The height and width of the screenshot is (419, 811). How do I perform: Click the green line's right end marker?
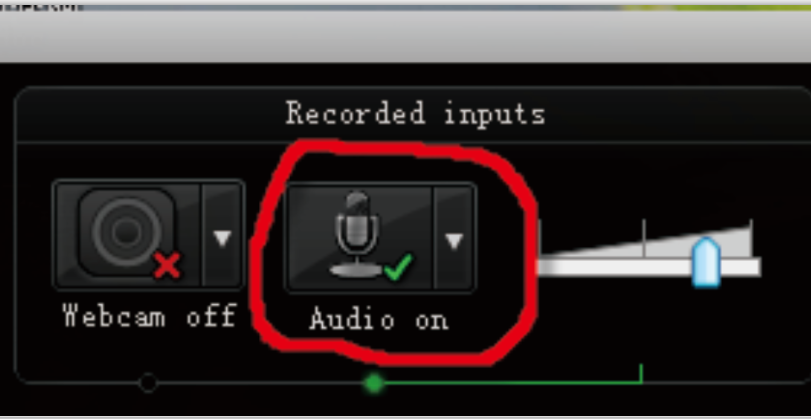[641, 373]
